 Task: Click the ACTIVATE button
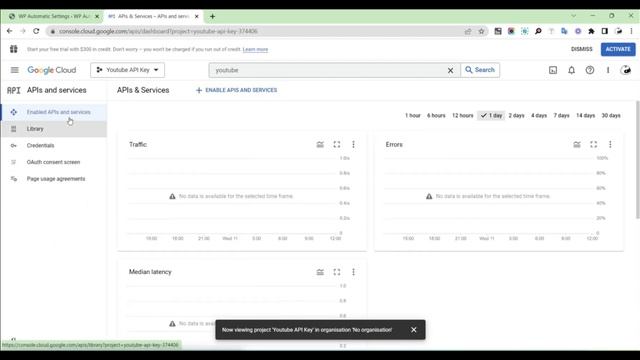click(x=618, y=49)
